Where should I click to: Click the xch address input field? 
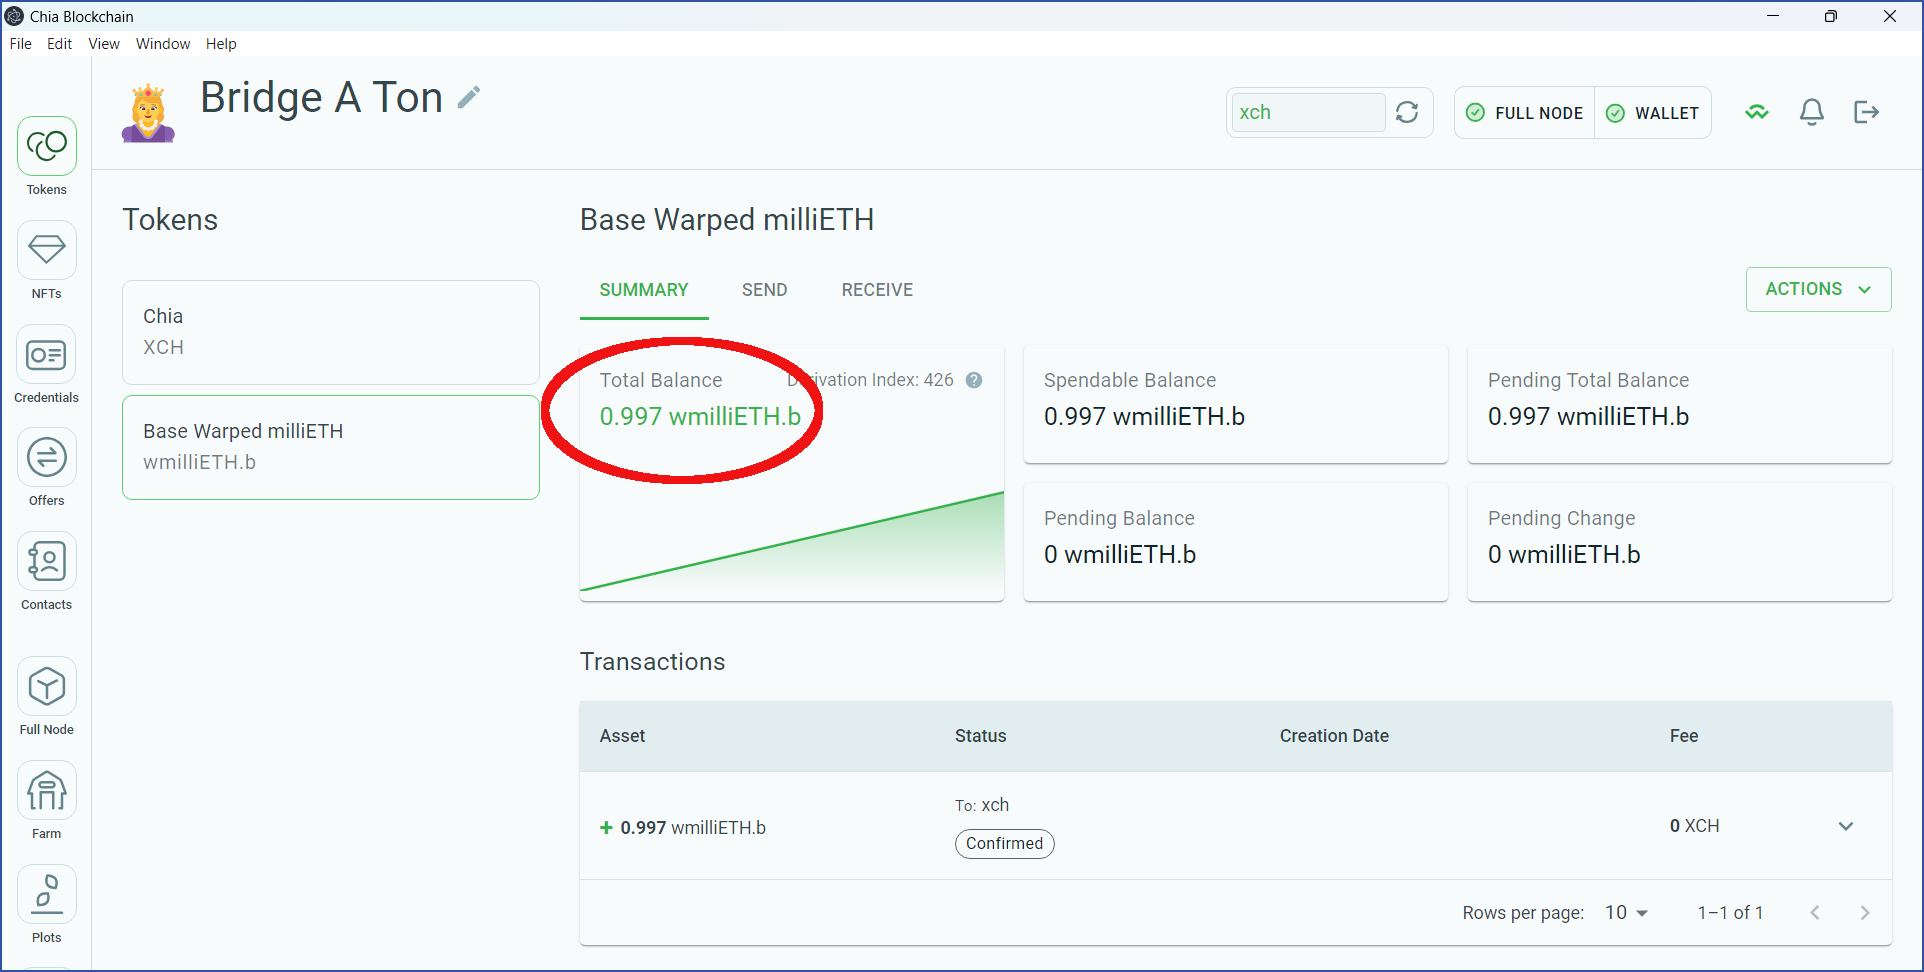click(1306, 112)
